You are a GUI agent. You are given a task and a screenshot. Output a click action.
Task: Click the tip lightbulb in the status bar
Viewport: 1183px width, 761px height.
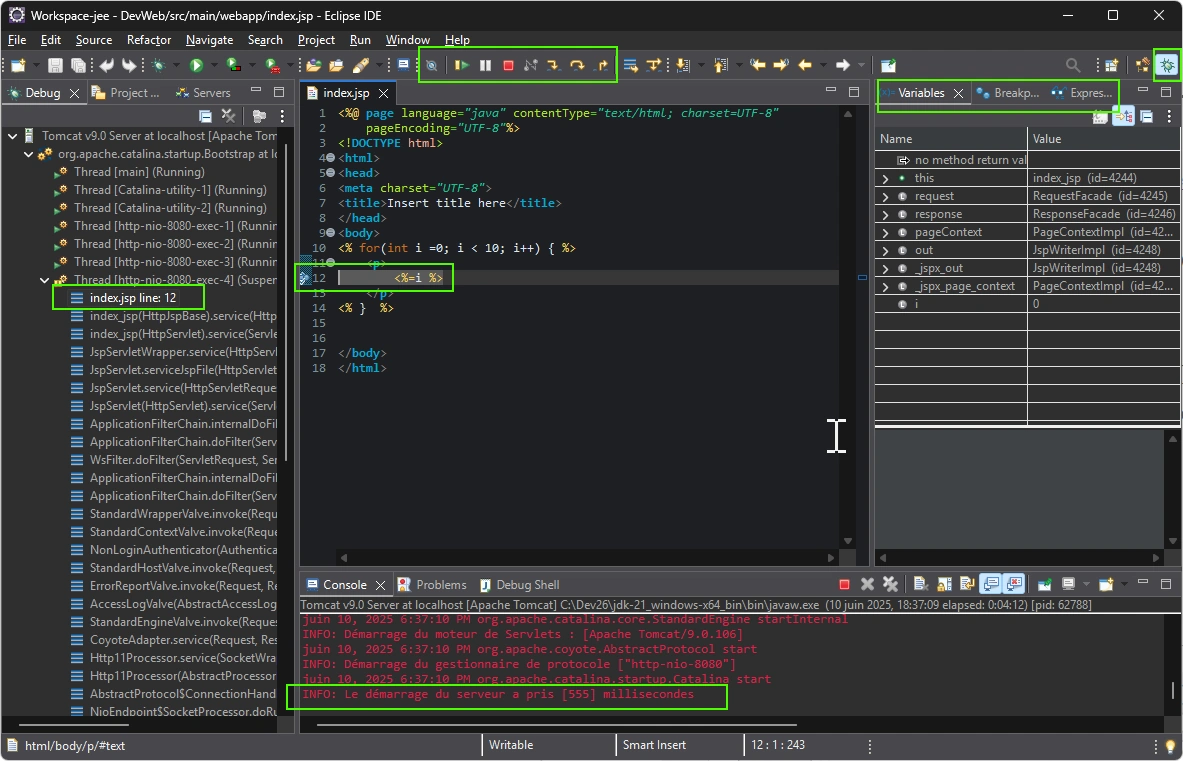tap(1170, 746)
